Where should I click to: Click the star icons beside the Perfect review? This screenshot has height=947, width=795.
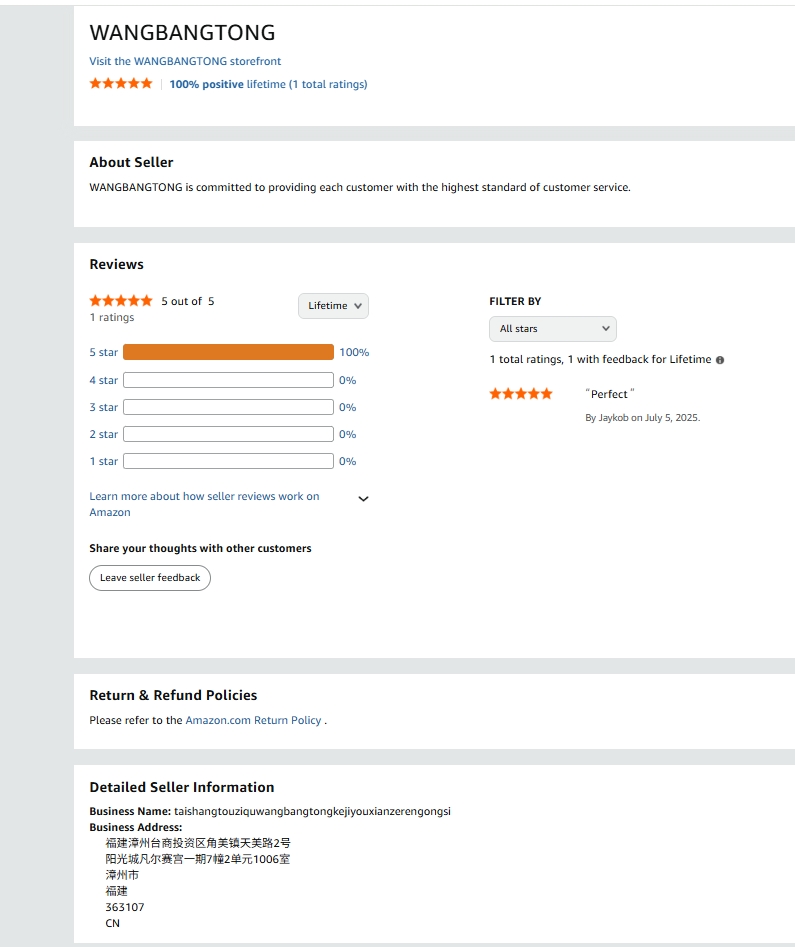(520, 394)
